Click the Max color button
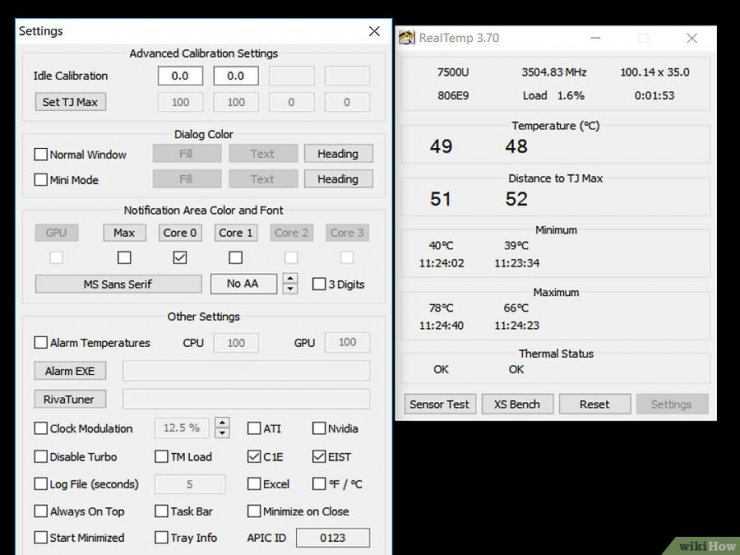The height and width of the screenshot is (555, 740). (x=124, y=233)
